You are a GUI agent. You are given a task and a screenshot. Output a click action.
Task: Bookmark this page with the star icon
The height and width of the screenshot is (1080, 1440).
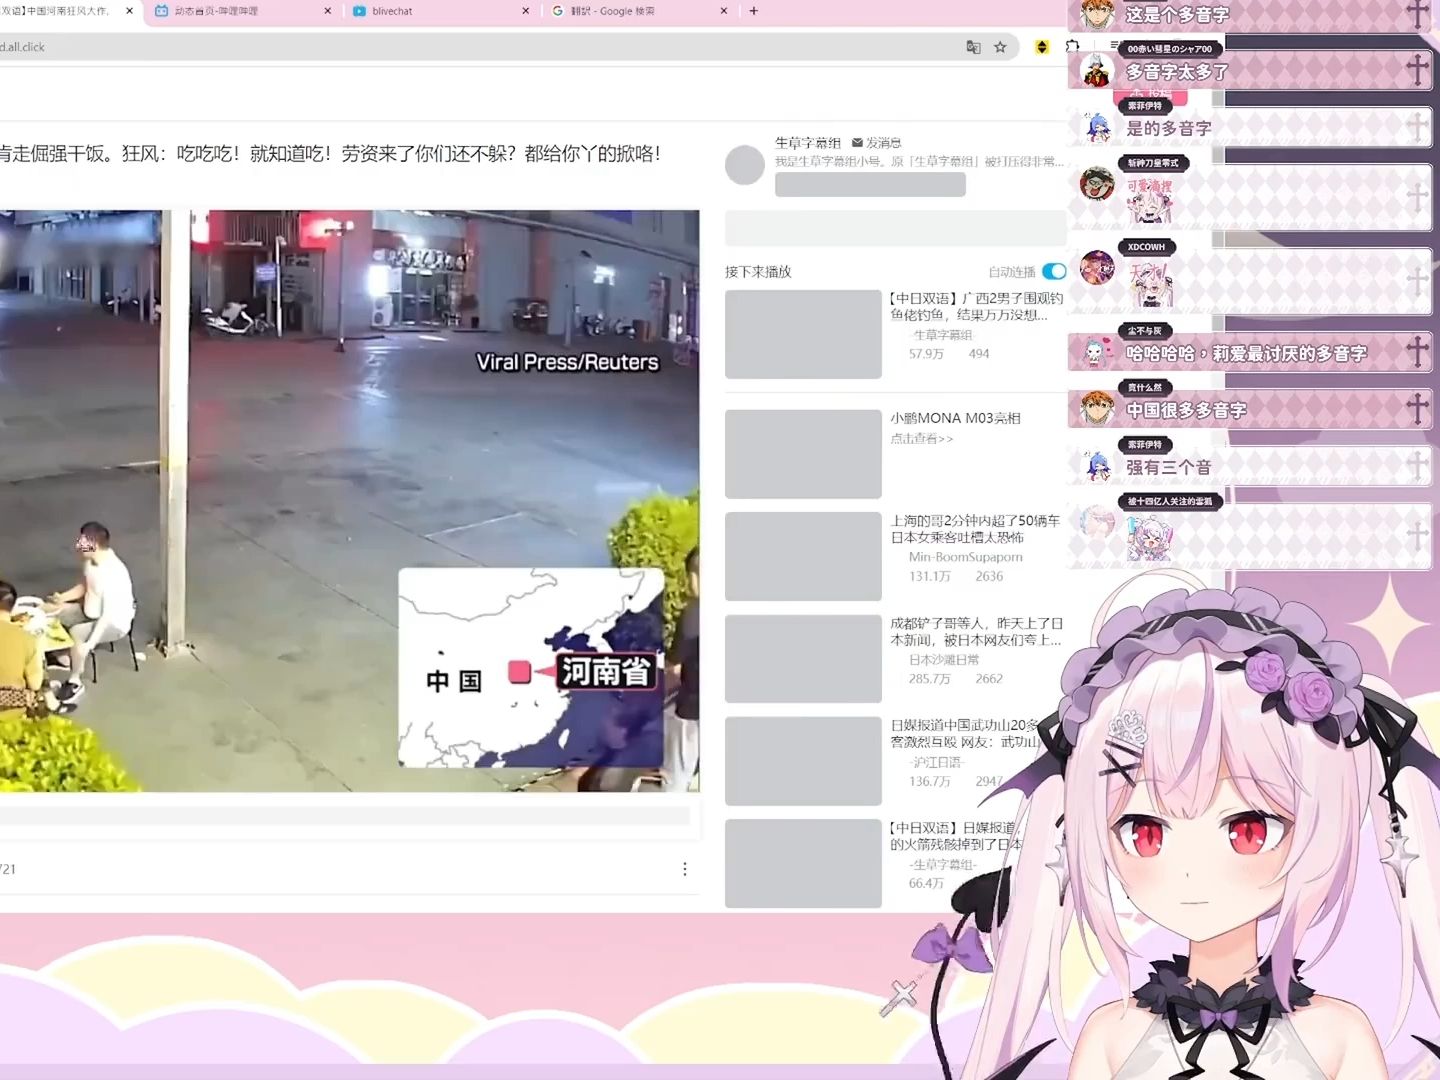(1000, 47)
